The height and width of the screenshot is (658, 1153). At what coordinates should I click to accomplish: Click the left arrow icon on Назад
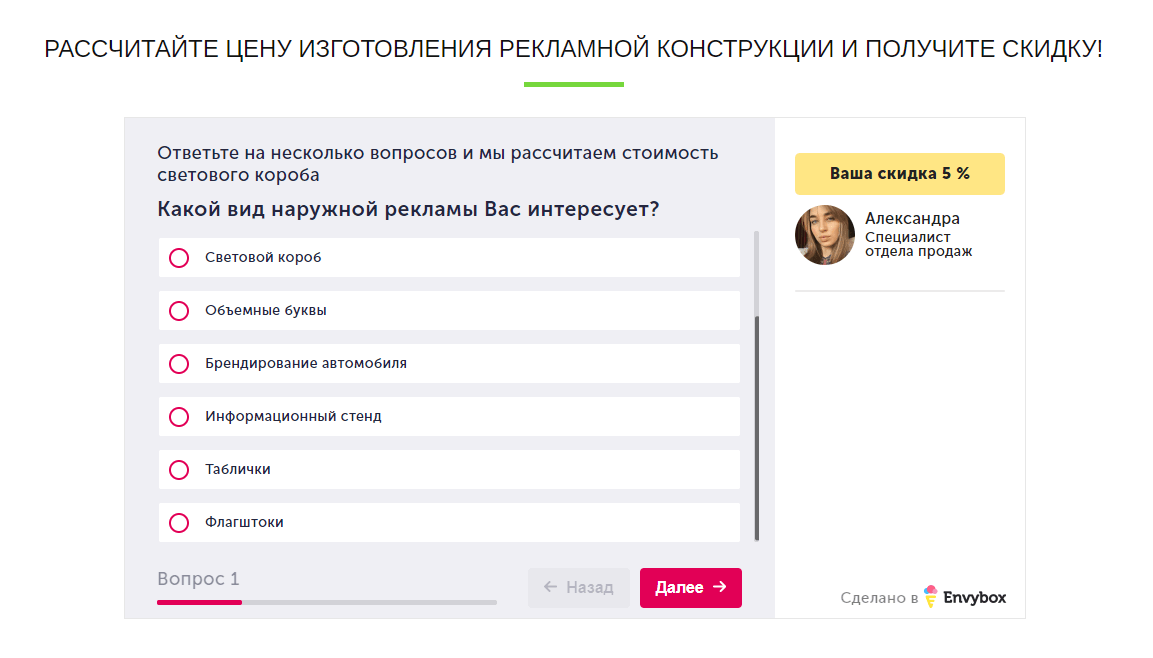pos(550,587)
